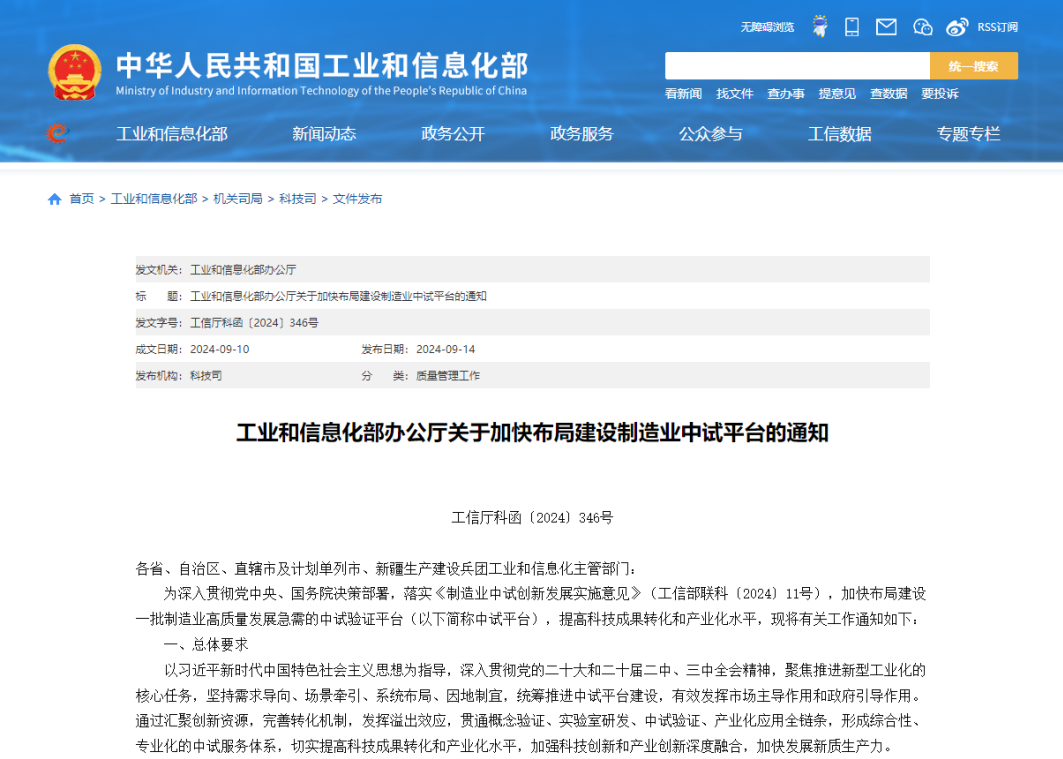Screen dimensions: 1063x759
Task: Open Weibo page via the Weibo icon
Action: coord(957,27)
